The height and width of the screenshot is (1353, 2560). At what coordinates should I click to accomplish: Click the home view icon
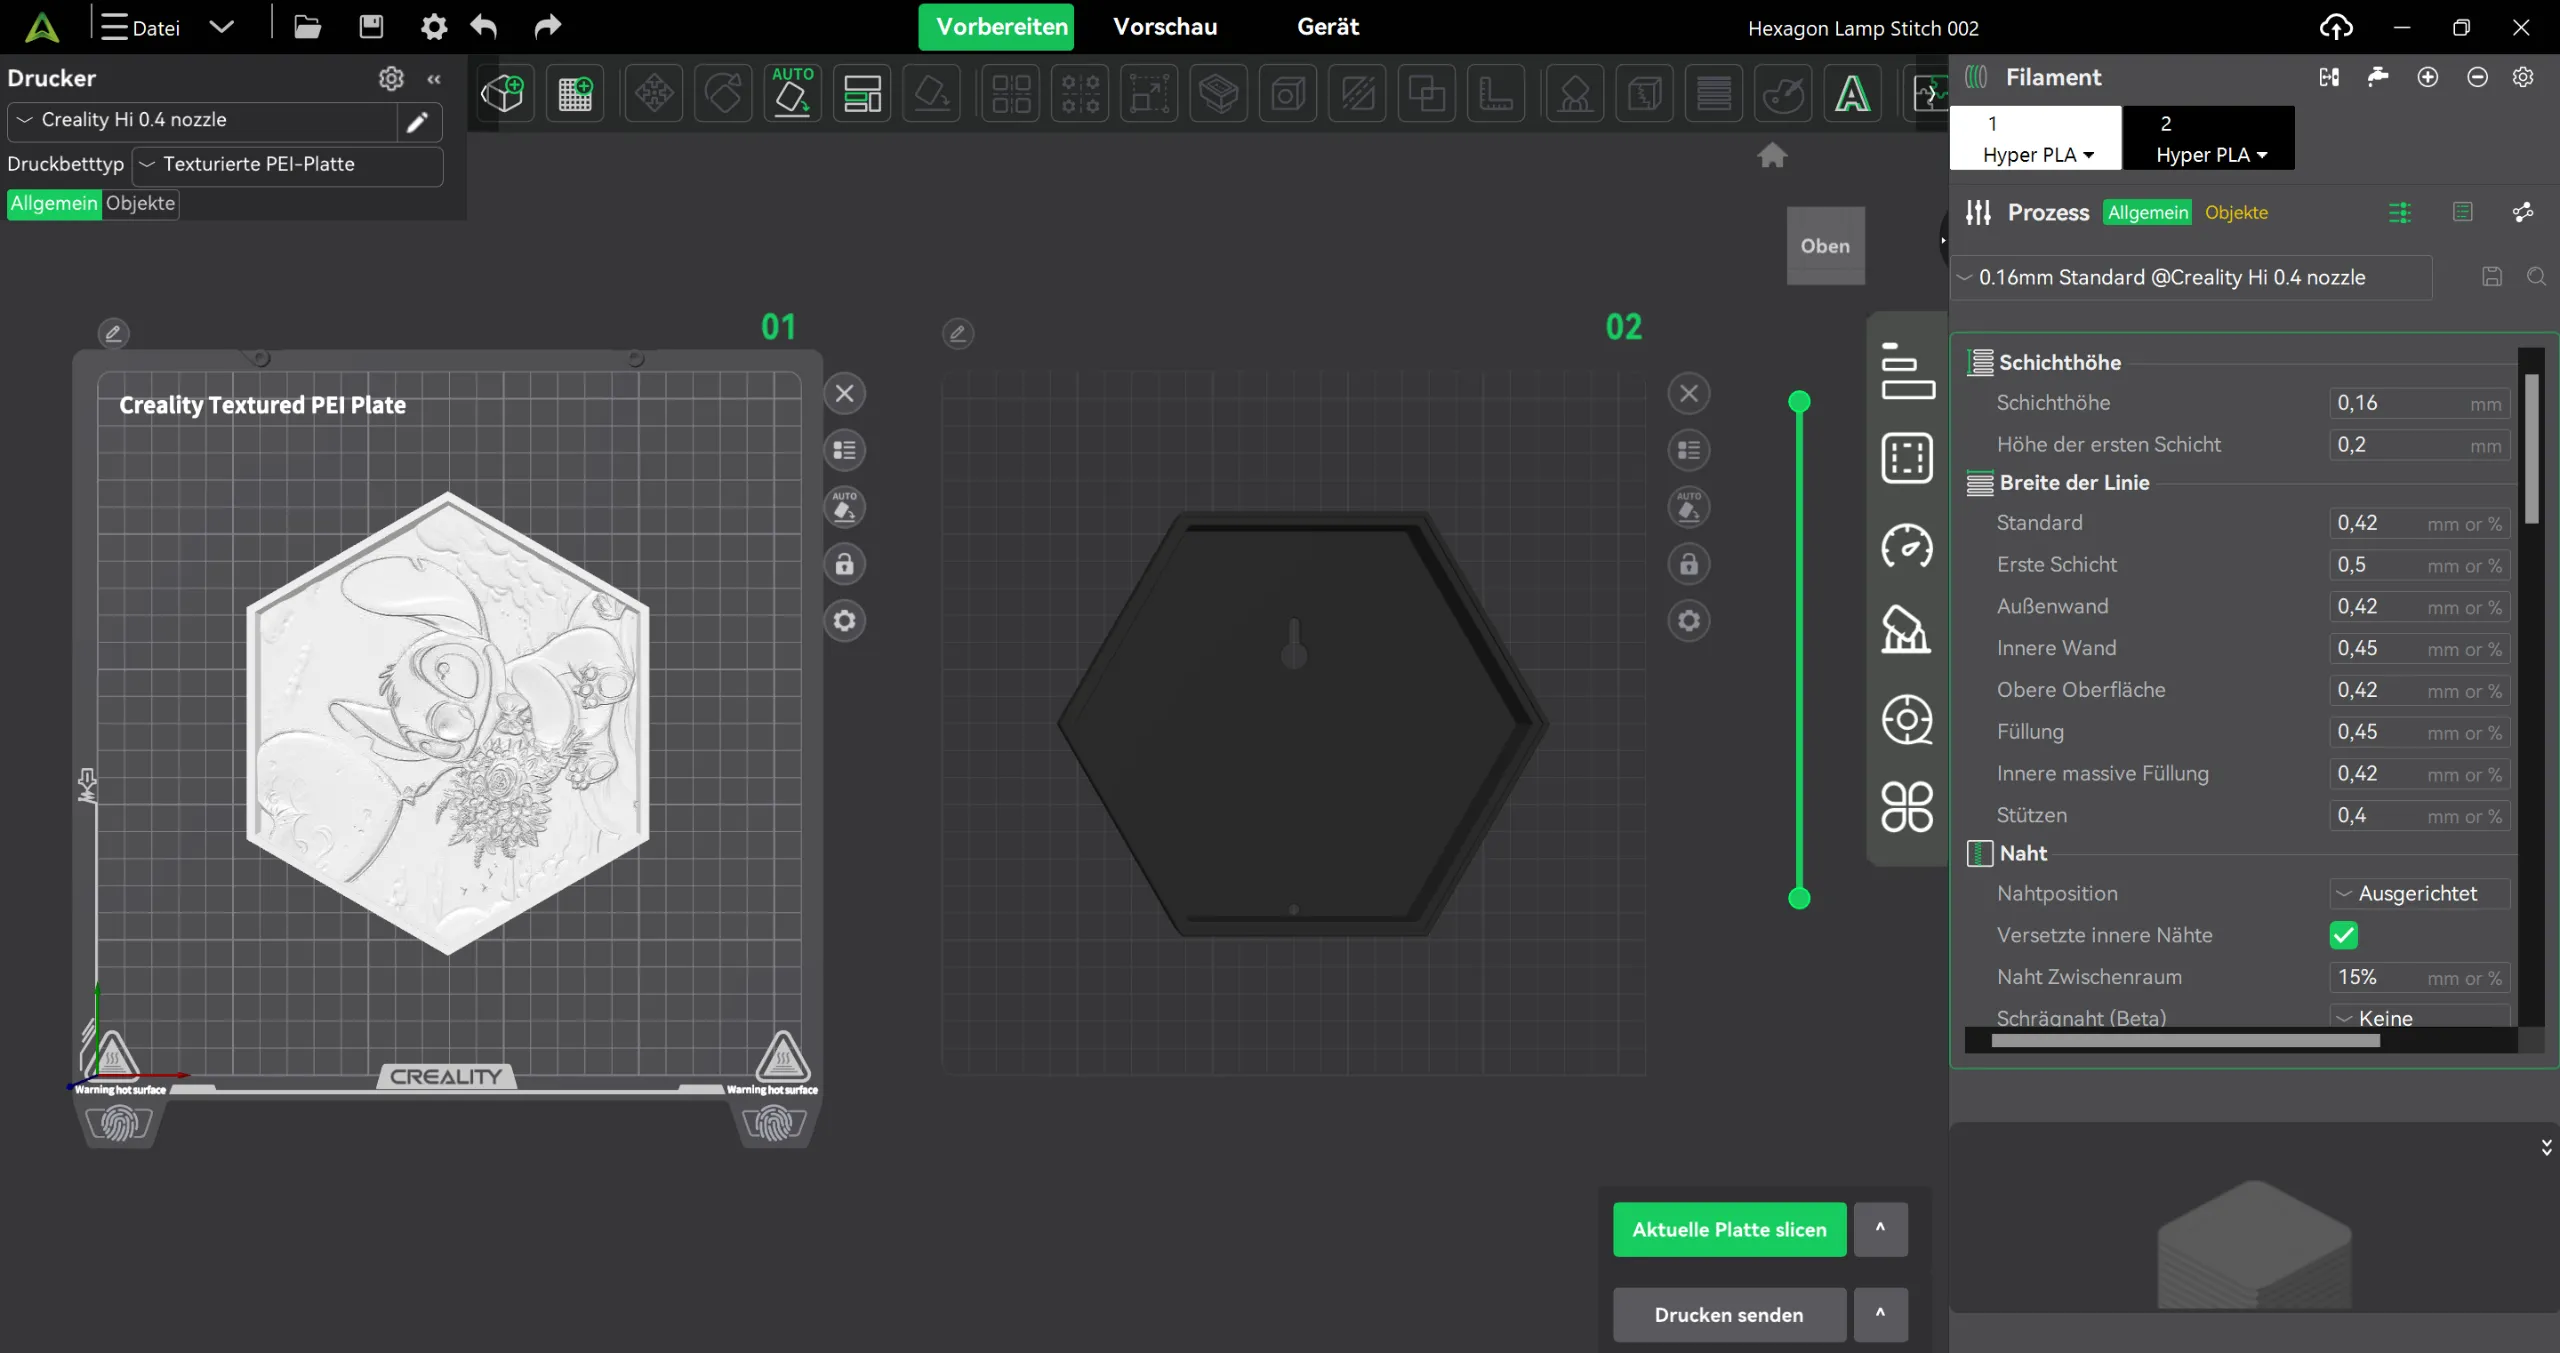pyautogui.click(x=1772, y=155)
